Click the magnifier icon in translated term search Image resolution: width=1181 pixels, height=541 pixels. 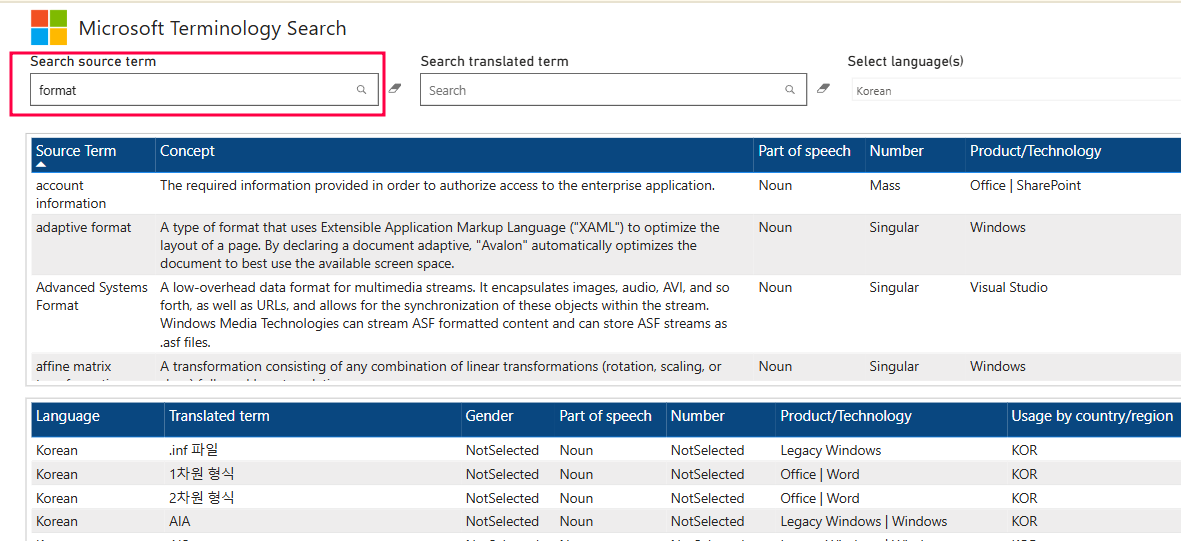tap(790, 90)
